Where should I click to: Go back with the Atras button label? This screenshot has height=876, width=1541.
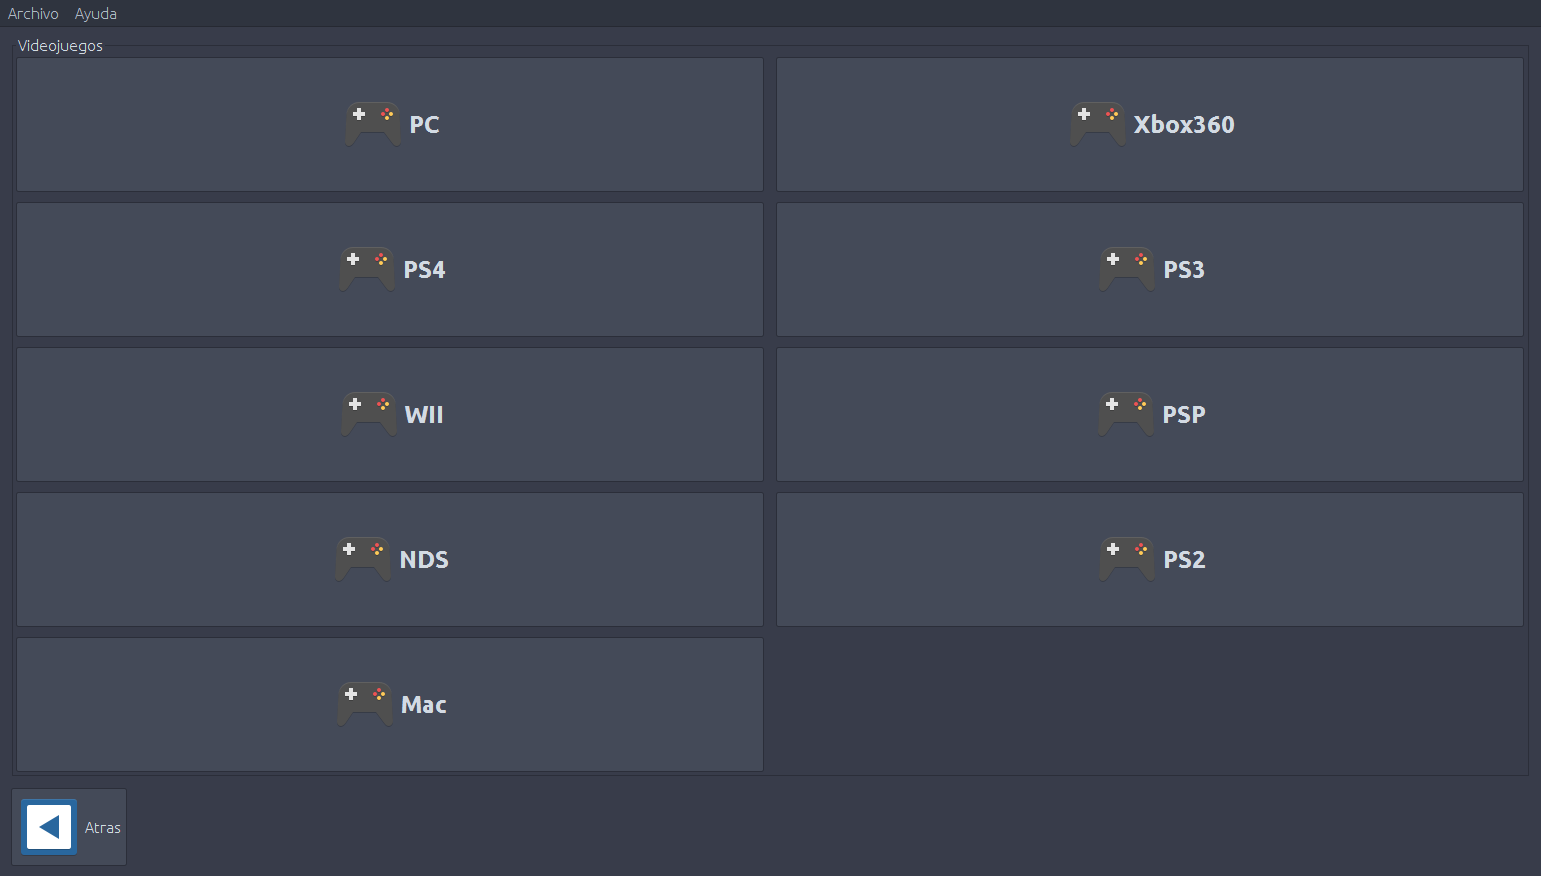[103, 828]
